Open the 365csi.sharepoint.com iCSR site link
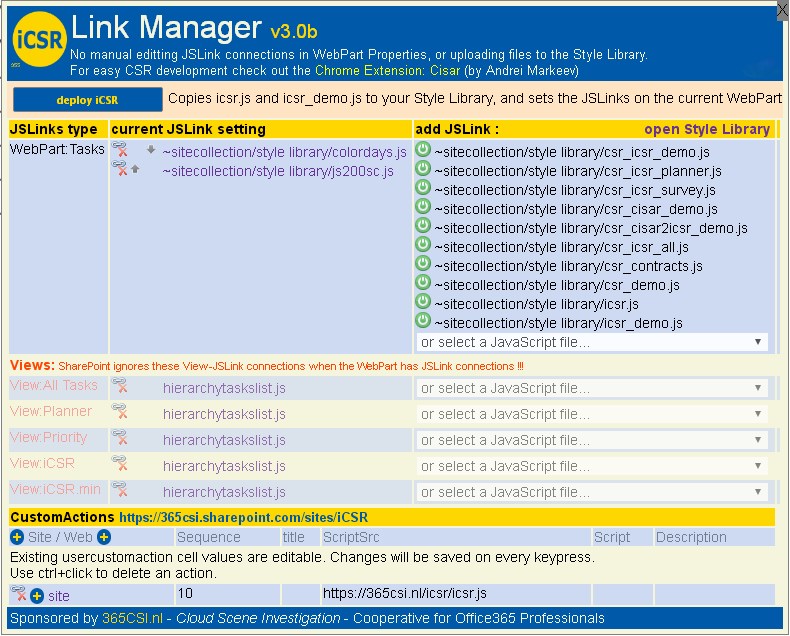The height and width of the screenshot is (636, 790). point(243,518)
